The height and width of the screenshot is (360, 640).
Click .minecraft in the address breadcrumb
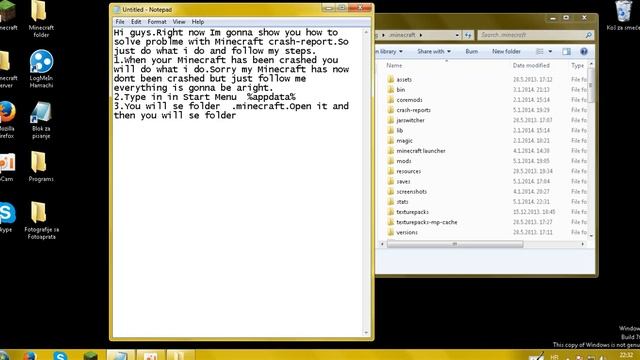tap(402, 35)
